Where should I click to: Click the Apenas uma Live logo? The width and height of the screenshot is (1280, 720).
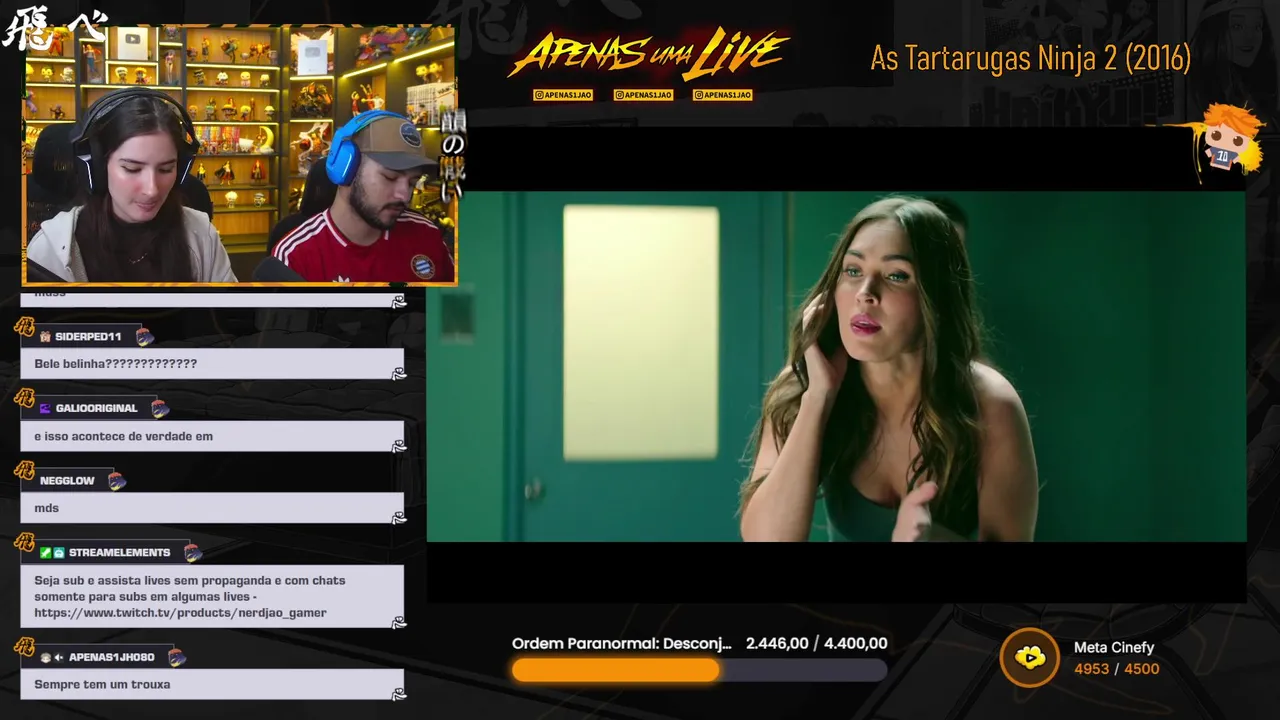(648, 55)
